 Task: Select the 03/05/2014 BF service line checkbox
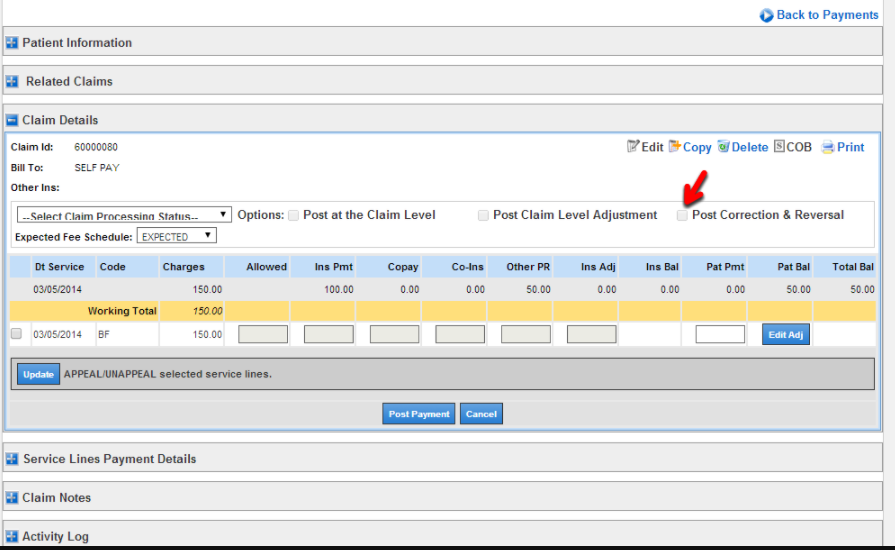[16, 334]
